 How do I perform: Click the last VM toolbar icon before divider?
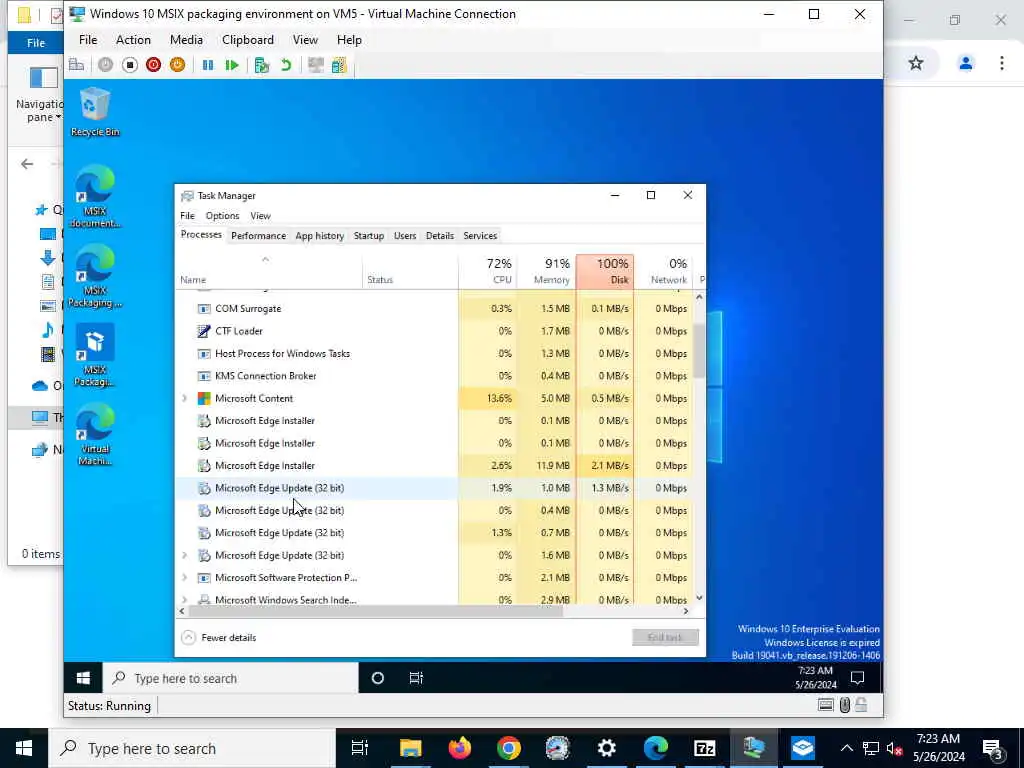pos(338,65)
